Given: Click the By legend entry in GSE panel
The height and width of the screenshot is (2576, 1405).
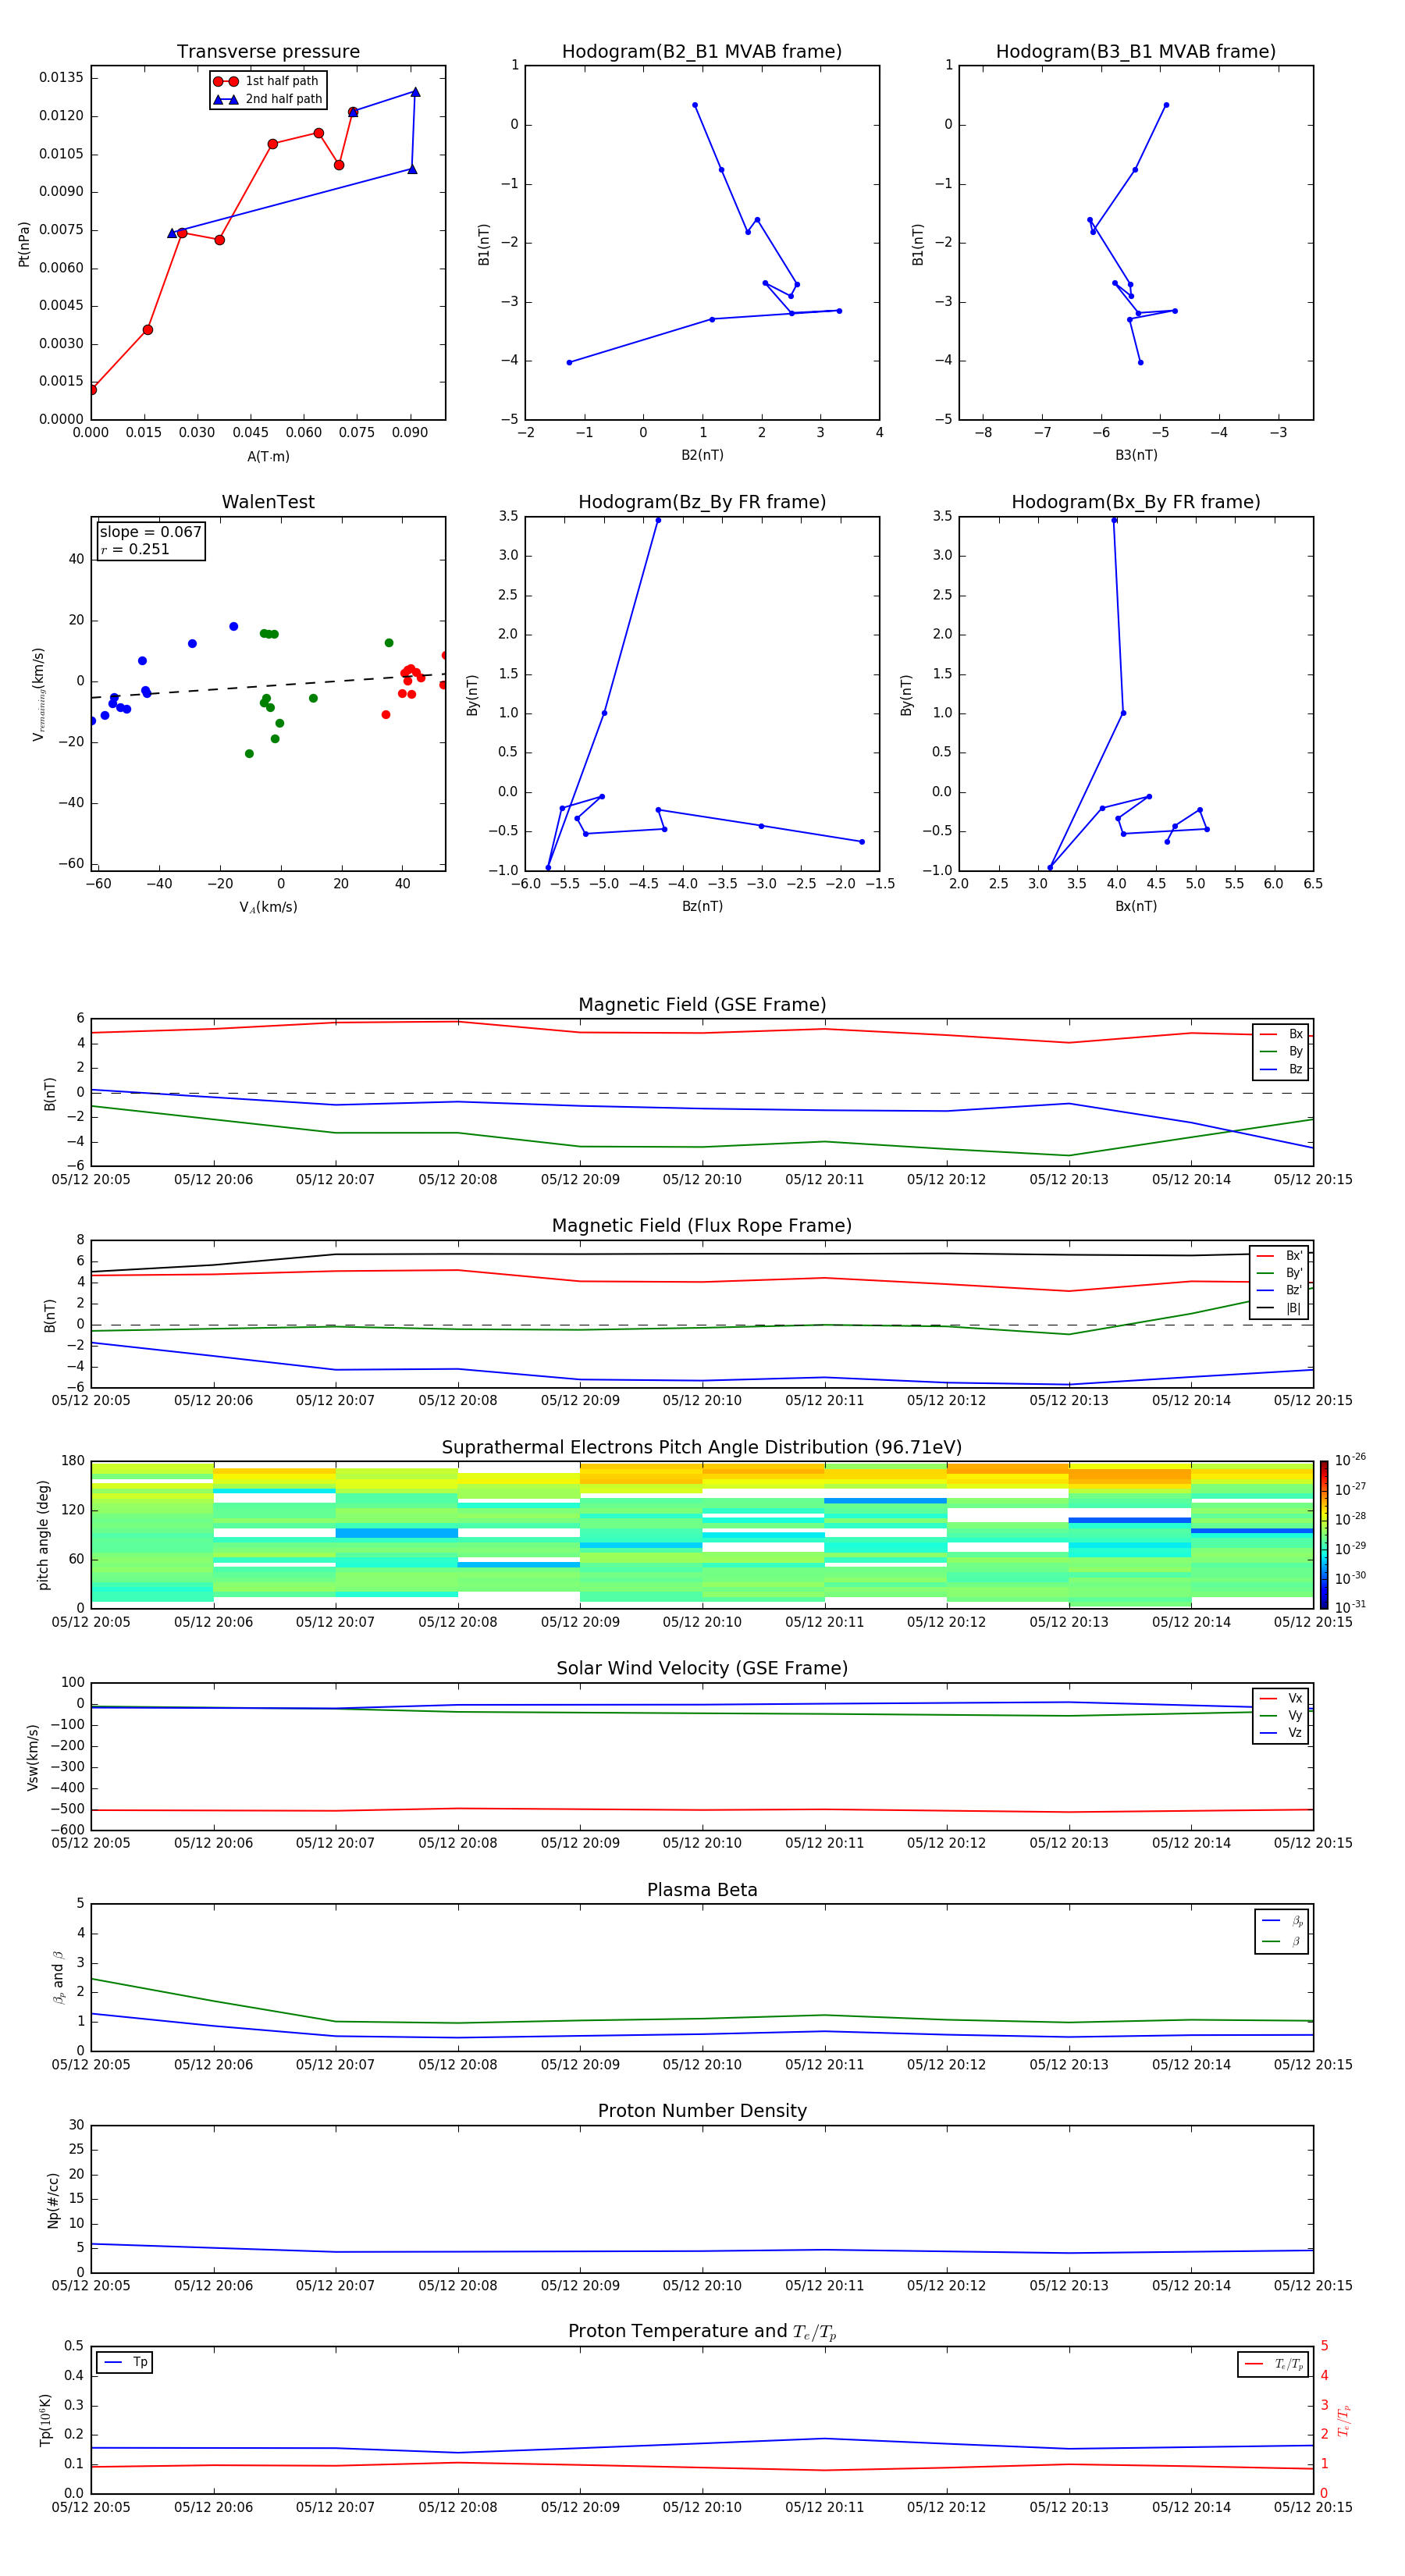Looking at the screenshot, I should click(x=1281, y=1051).
